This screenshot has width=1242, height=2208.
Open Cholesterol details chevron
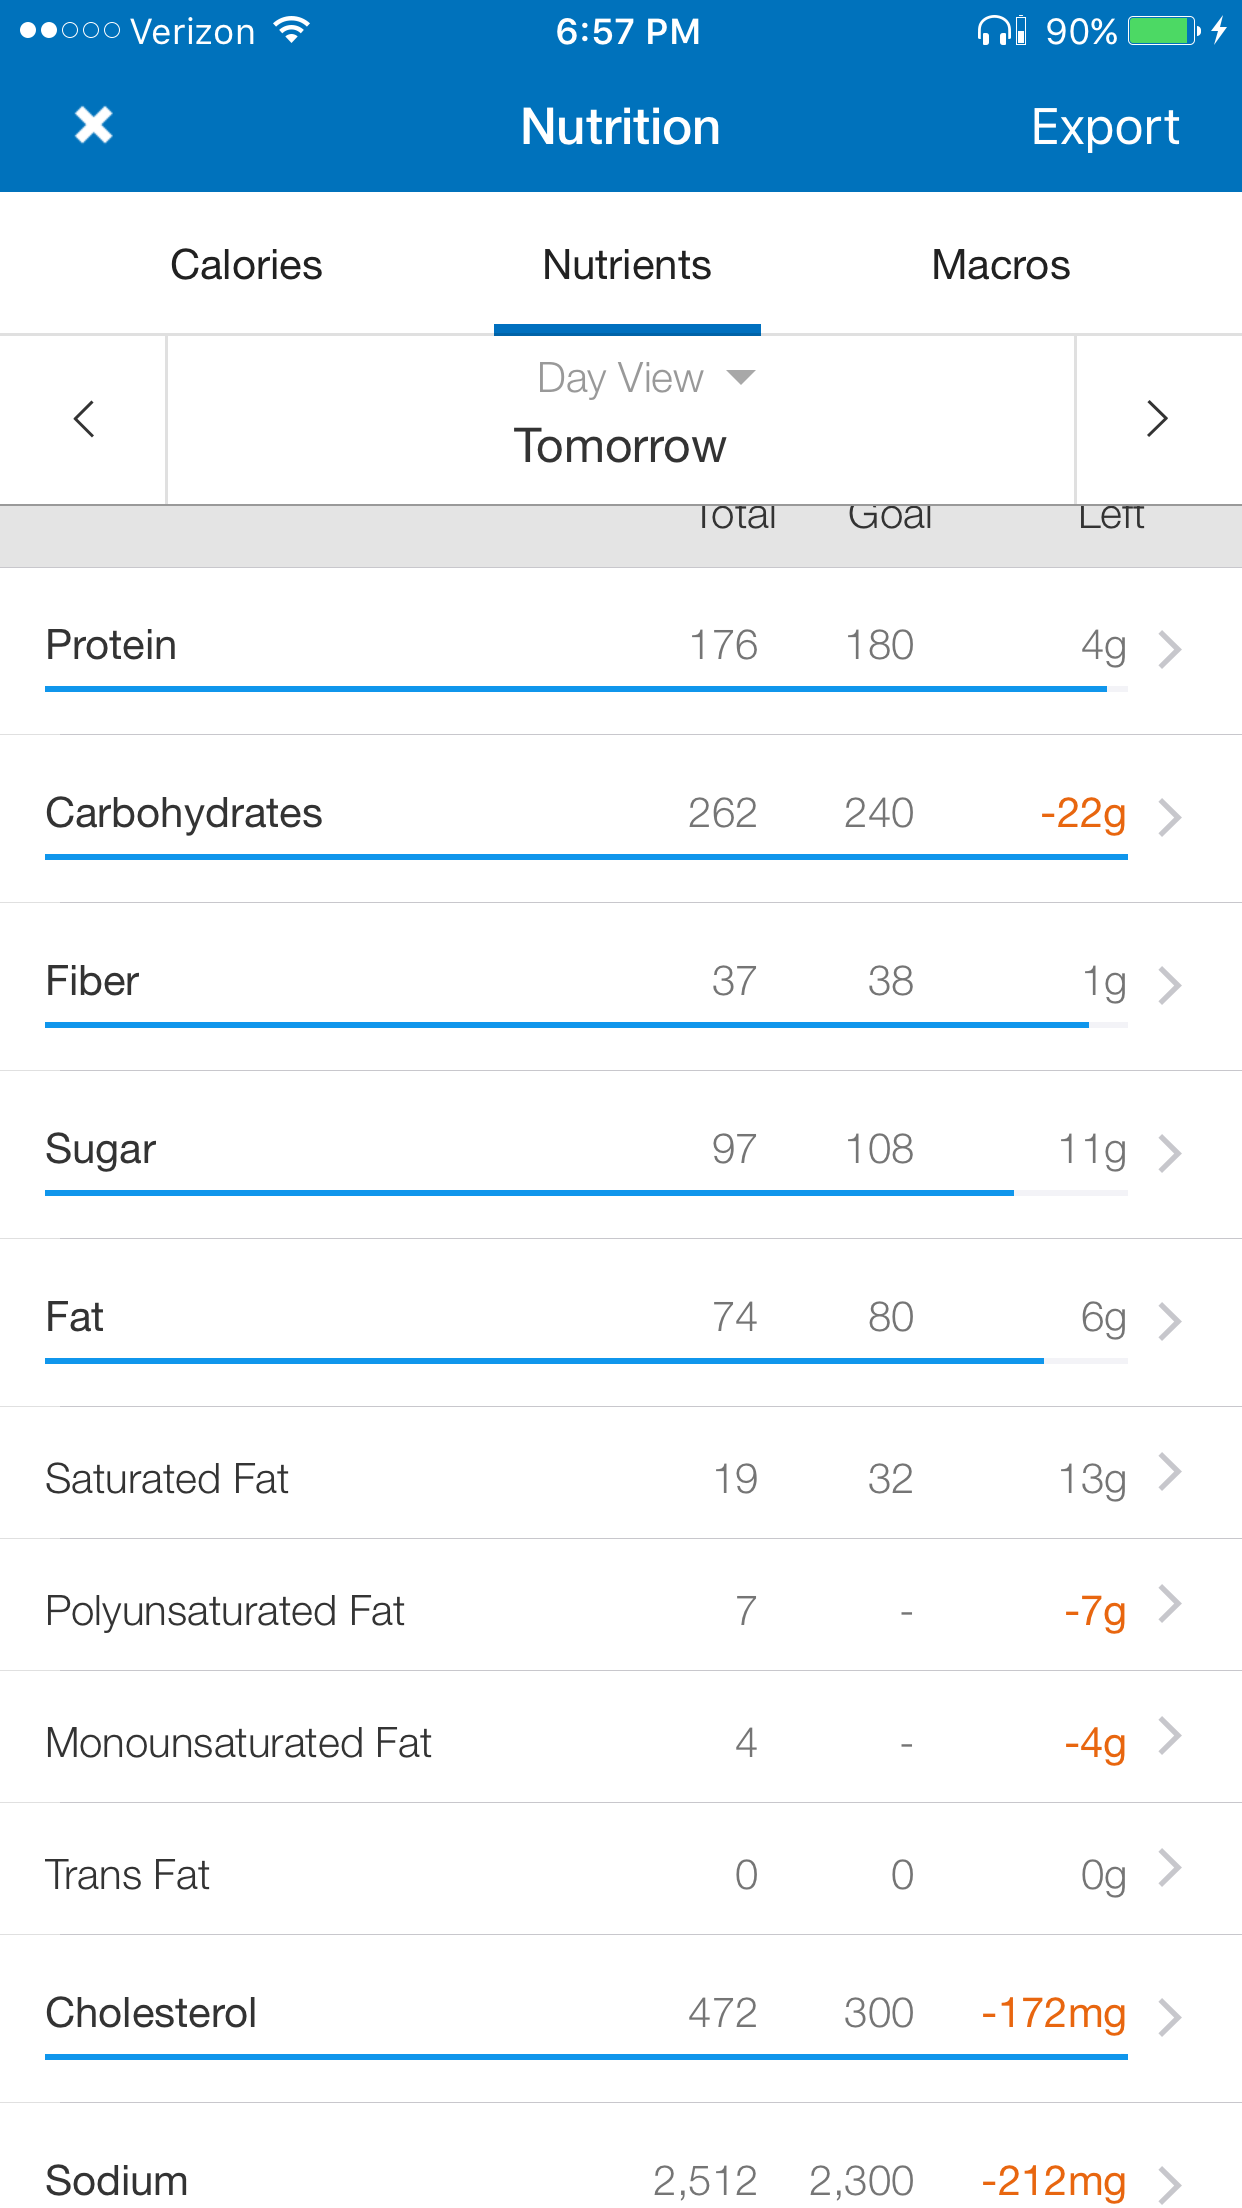coord(1169,2017)
